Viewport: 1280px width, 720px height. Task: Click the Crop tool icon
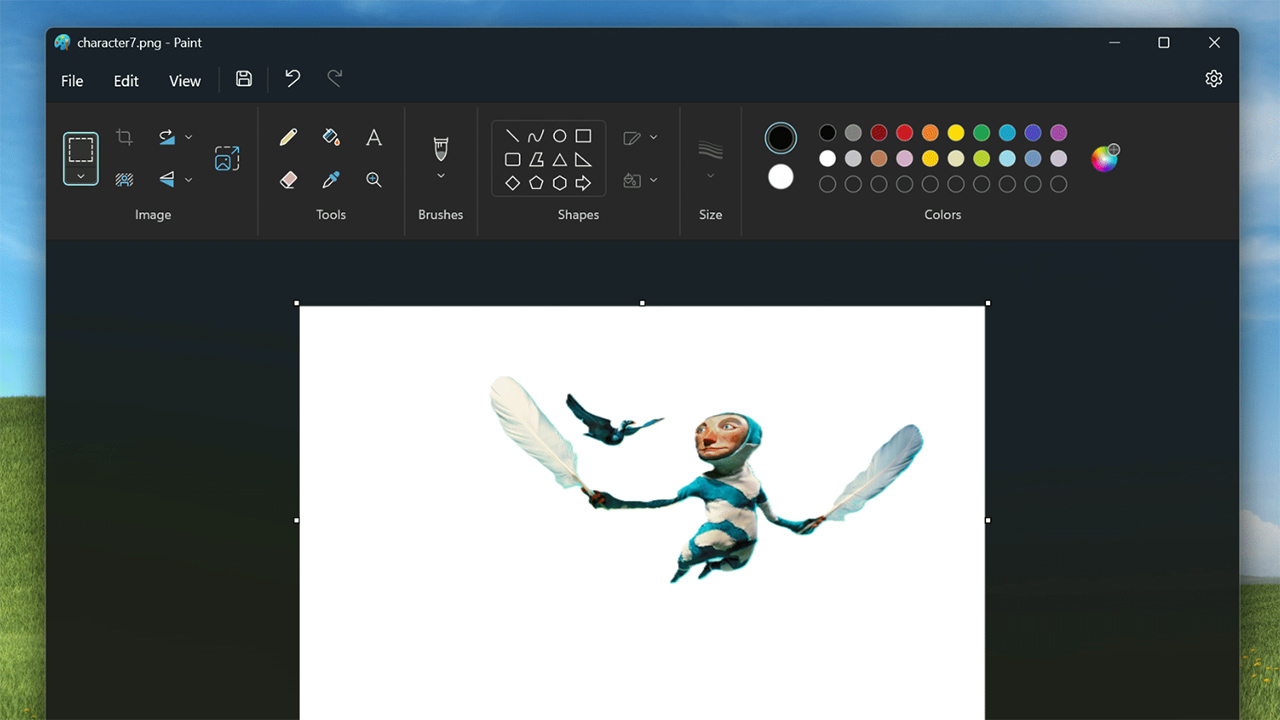124,137
